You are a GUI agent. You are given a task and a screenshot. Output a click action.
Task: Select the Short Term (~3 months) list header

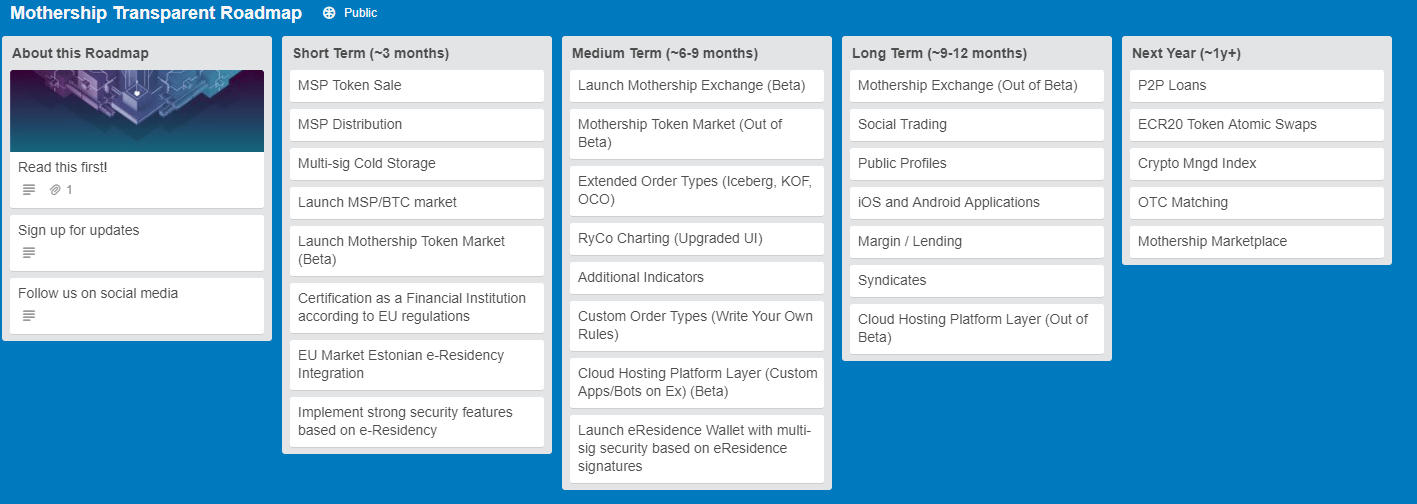[x=371, y=53]
